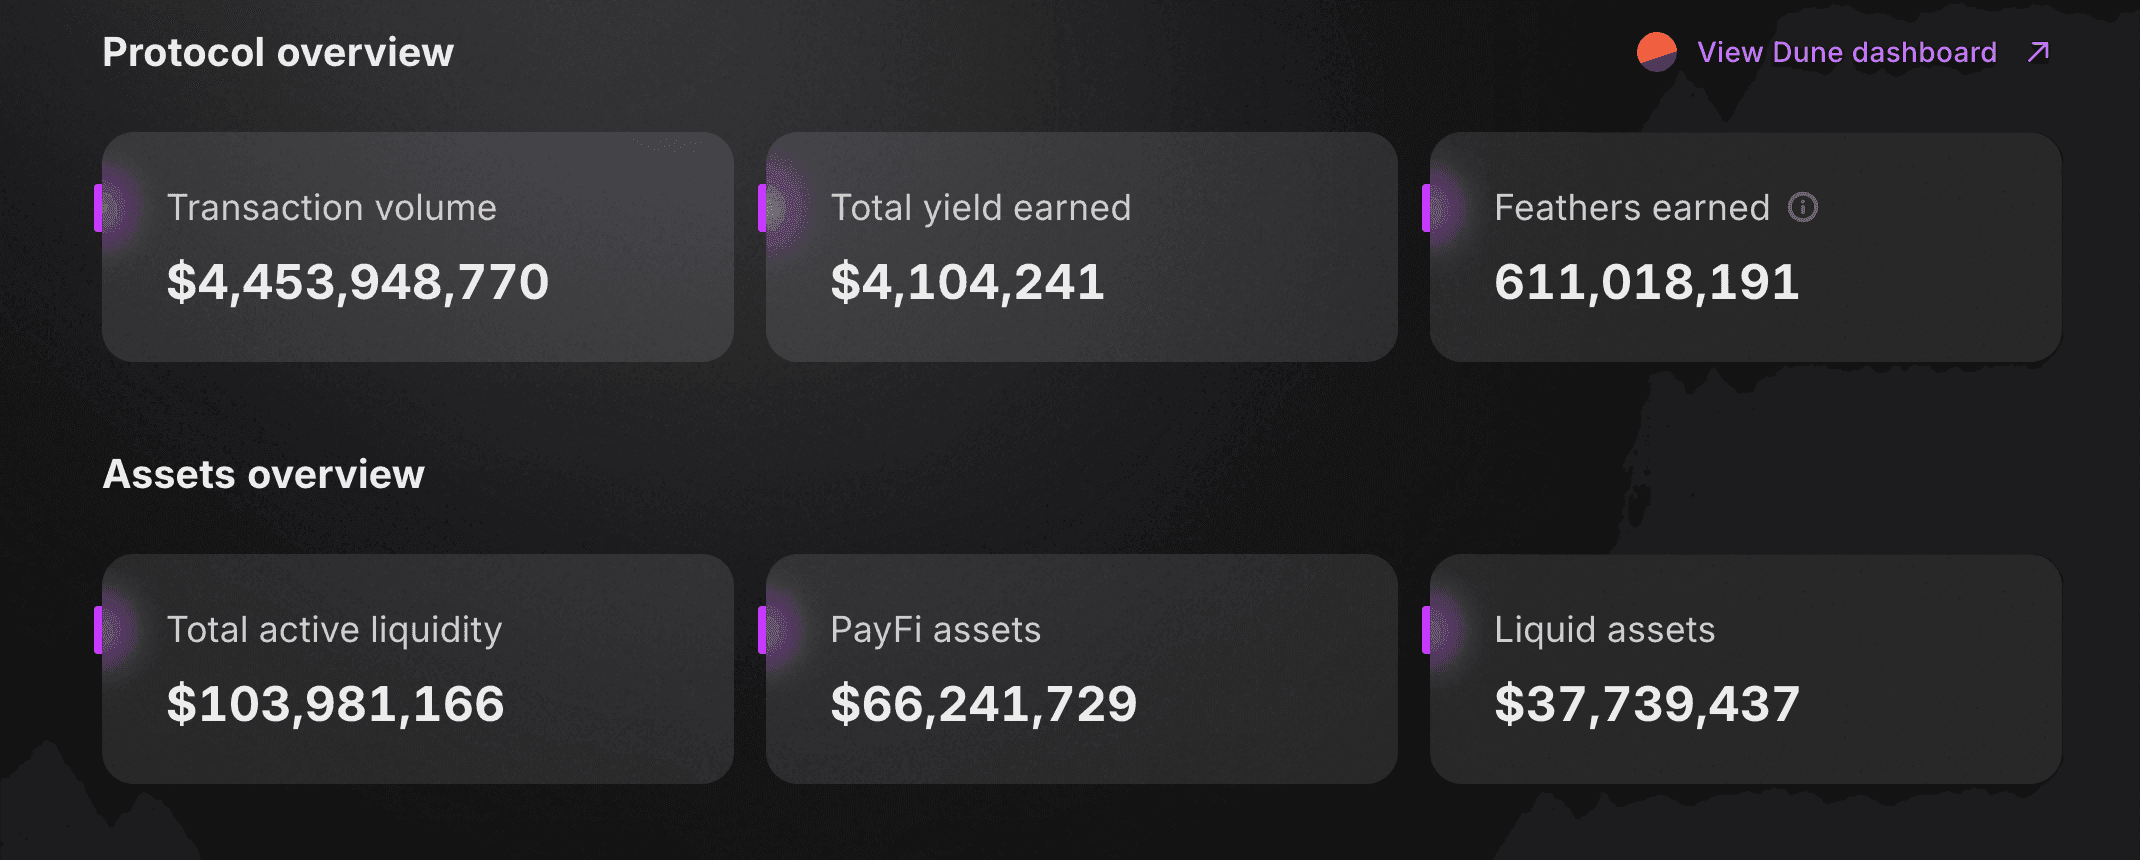Select the Total active liquidity label
This screenshot has height=860, width=2140.
pyautogui.click(x=334, y=630)
